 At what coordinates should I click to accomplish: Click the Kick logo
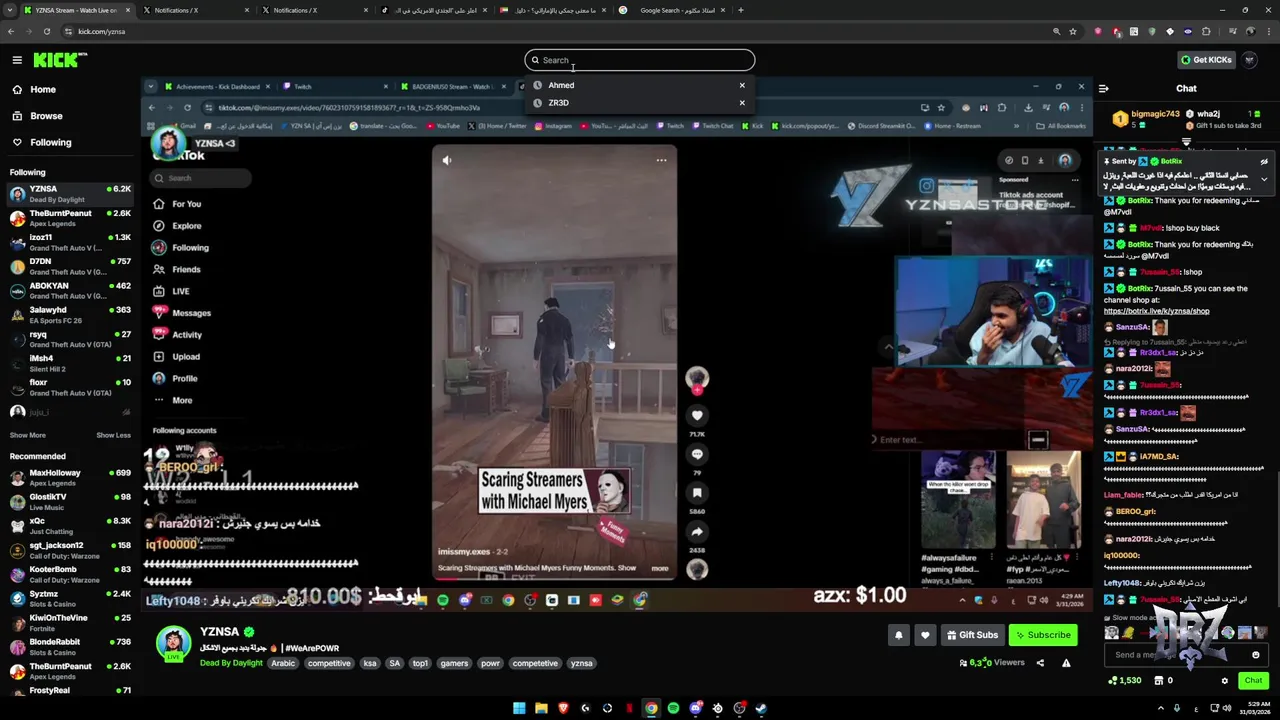(60, 60)
